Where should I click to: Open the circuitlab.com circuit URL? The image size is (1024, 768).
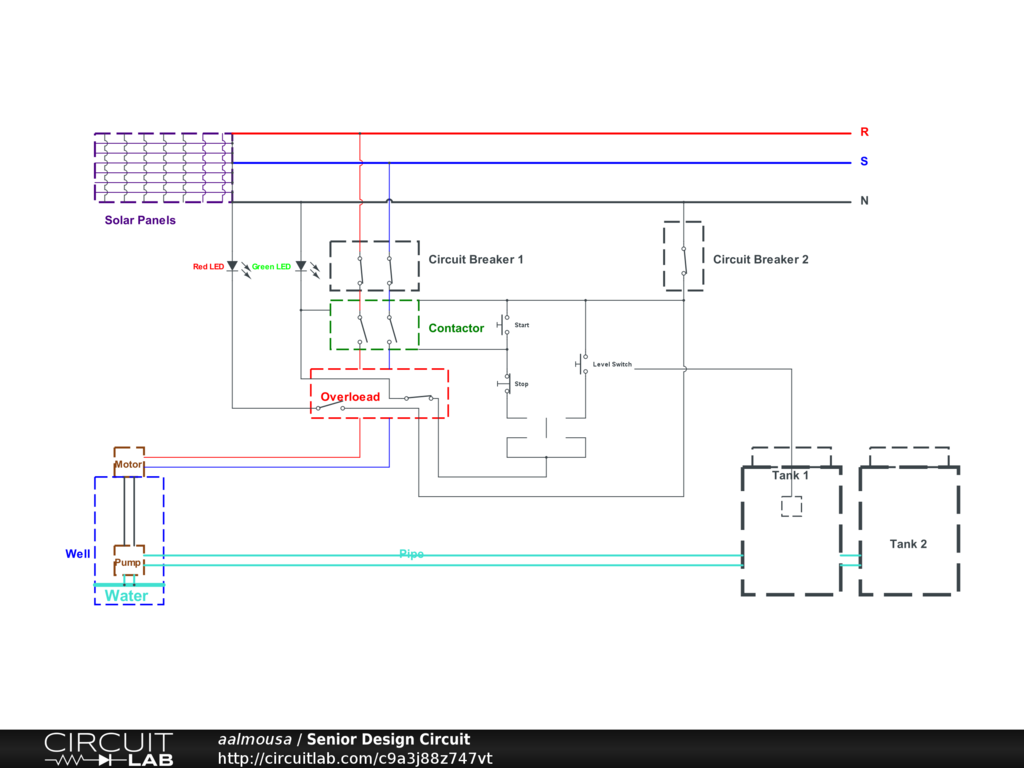click(x=355, y=758)
